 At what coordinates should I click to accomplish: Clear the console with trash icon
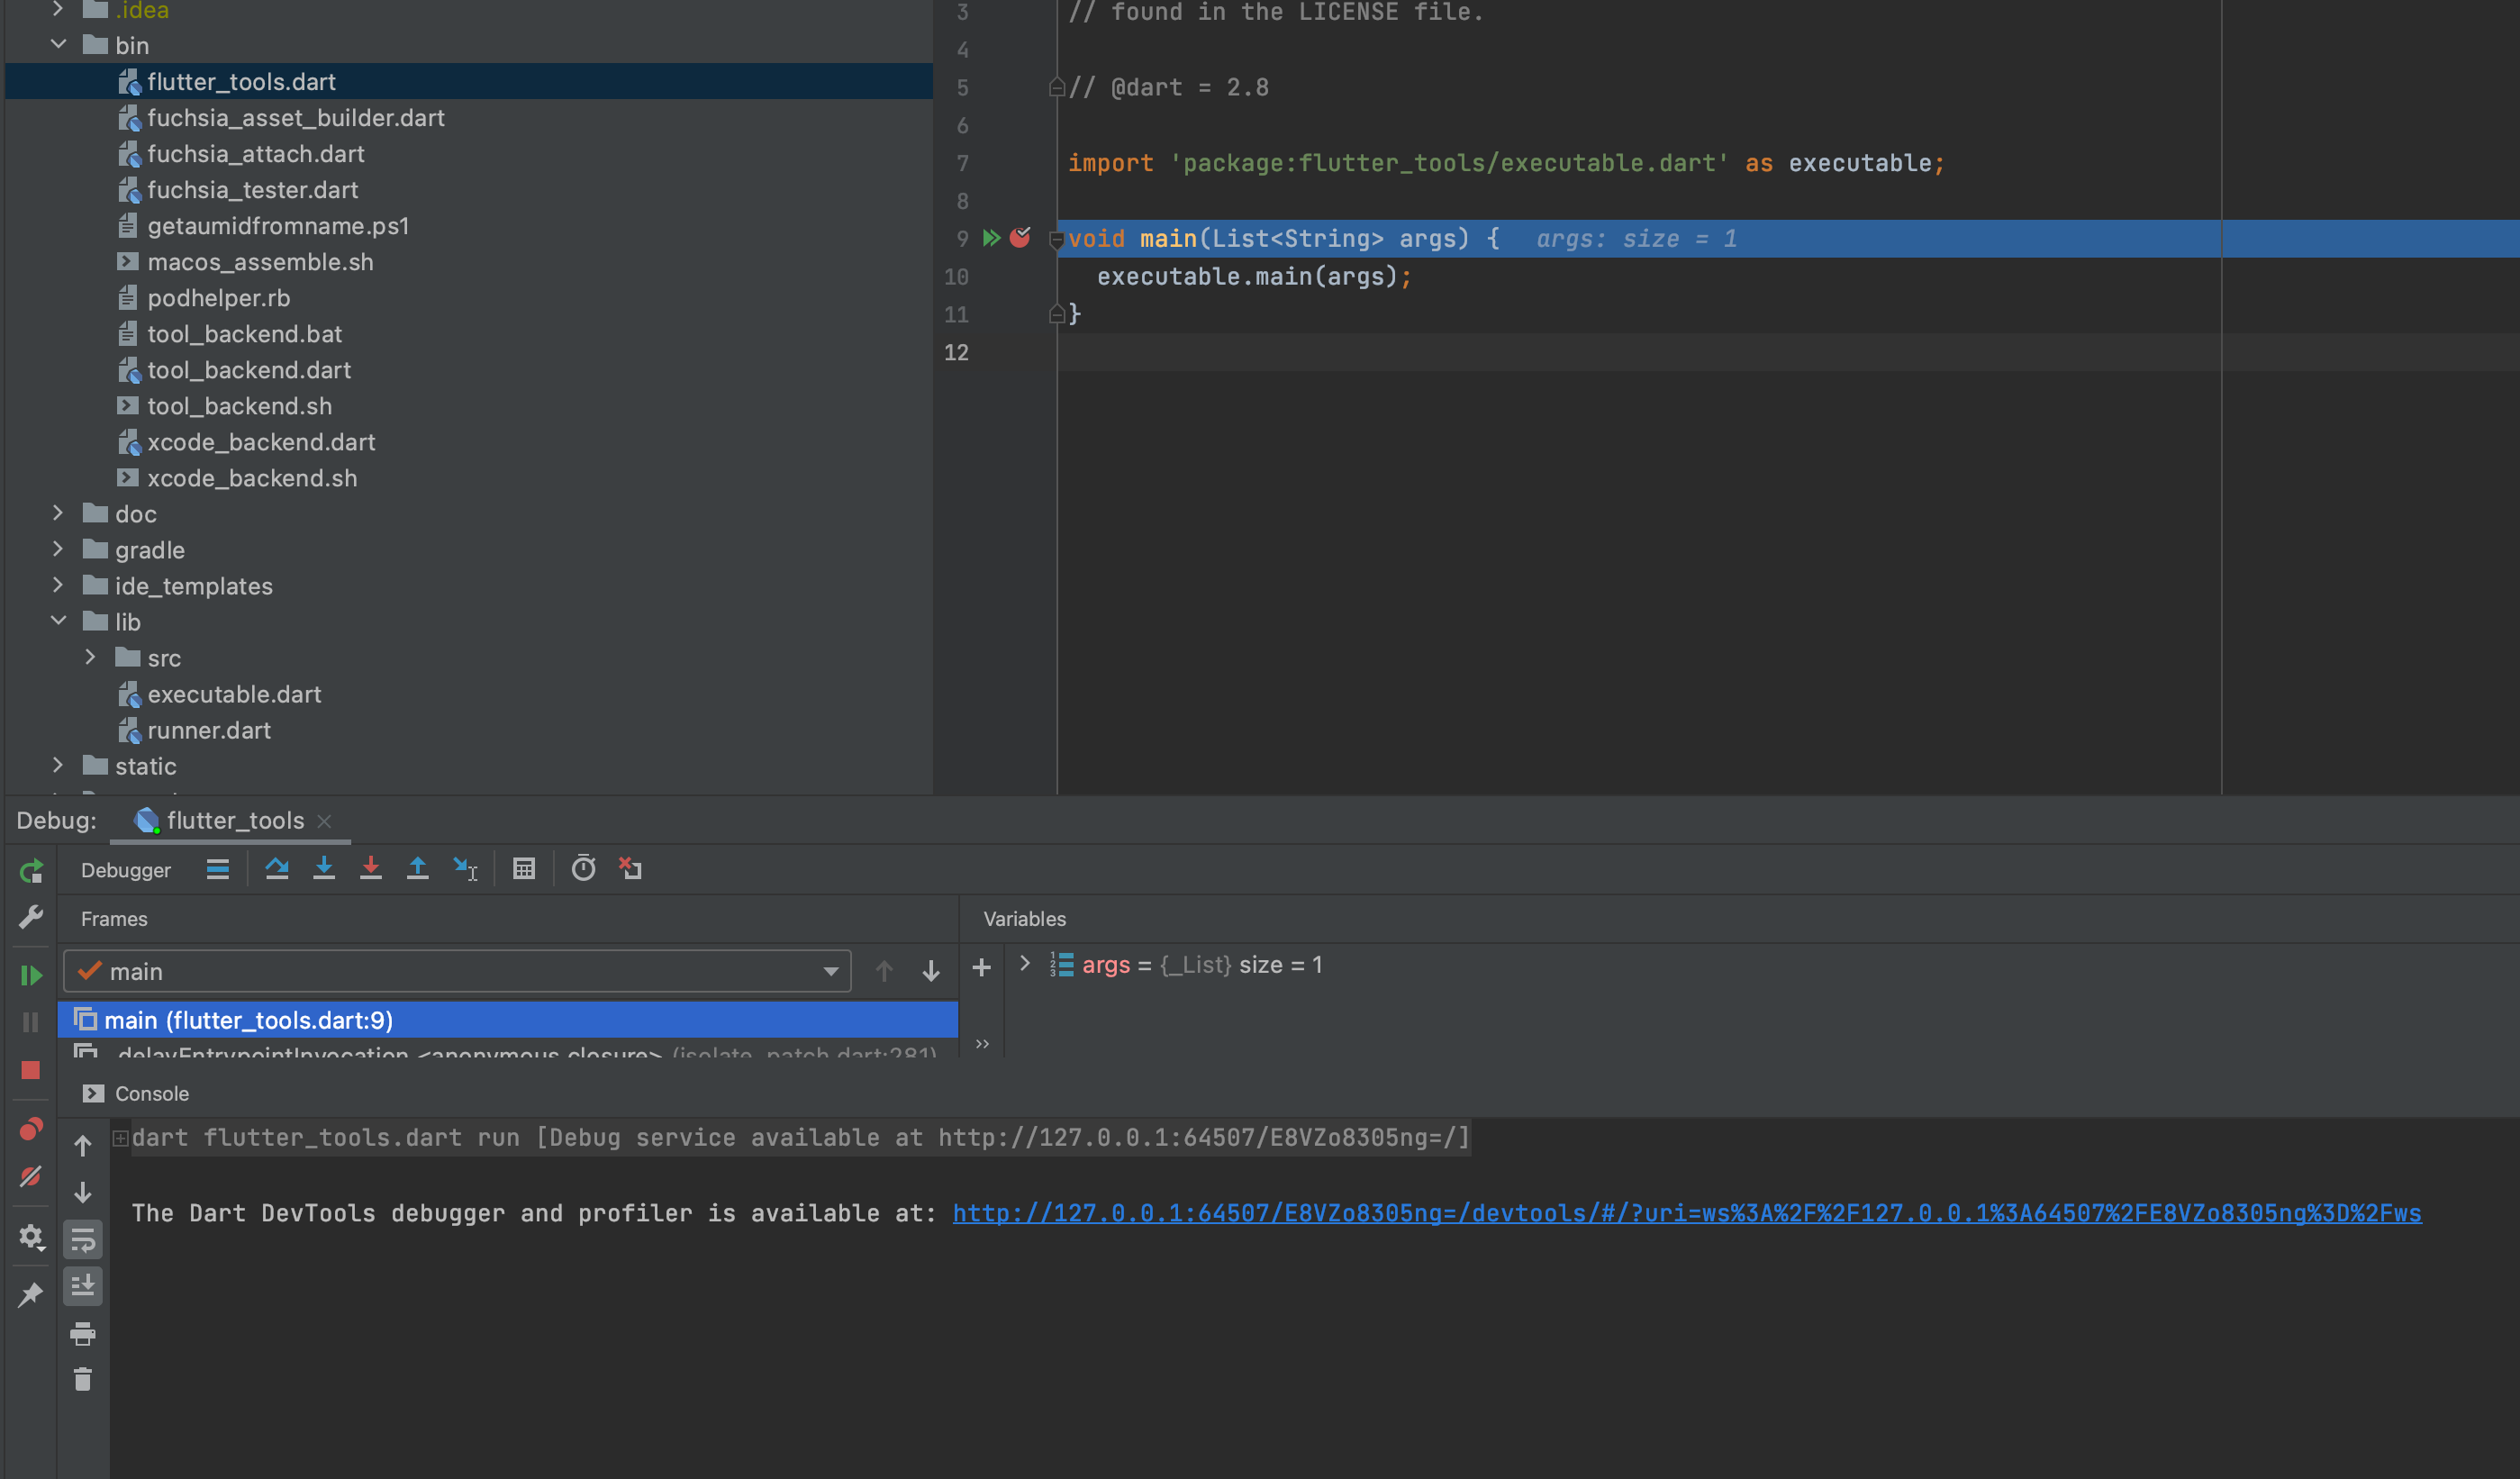83,1379
